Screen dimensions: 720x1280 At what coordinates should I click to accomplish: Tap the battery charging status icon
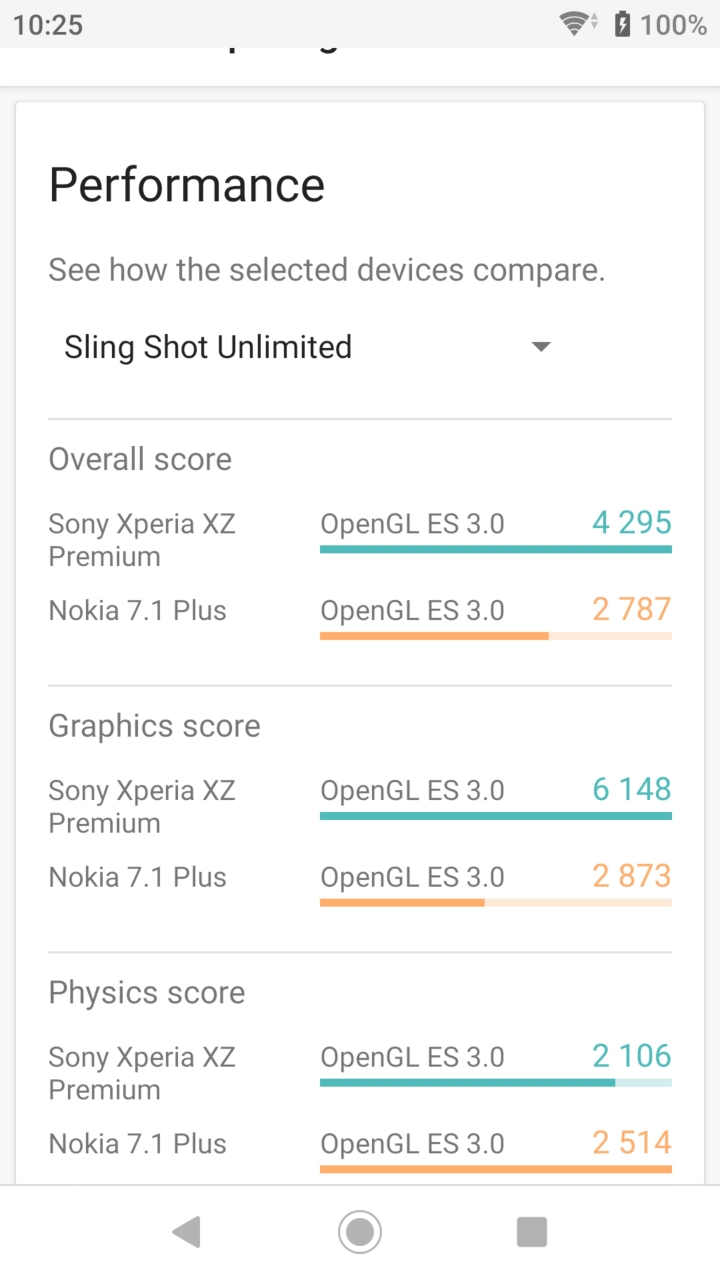[623, 24]
